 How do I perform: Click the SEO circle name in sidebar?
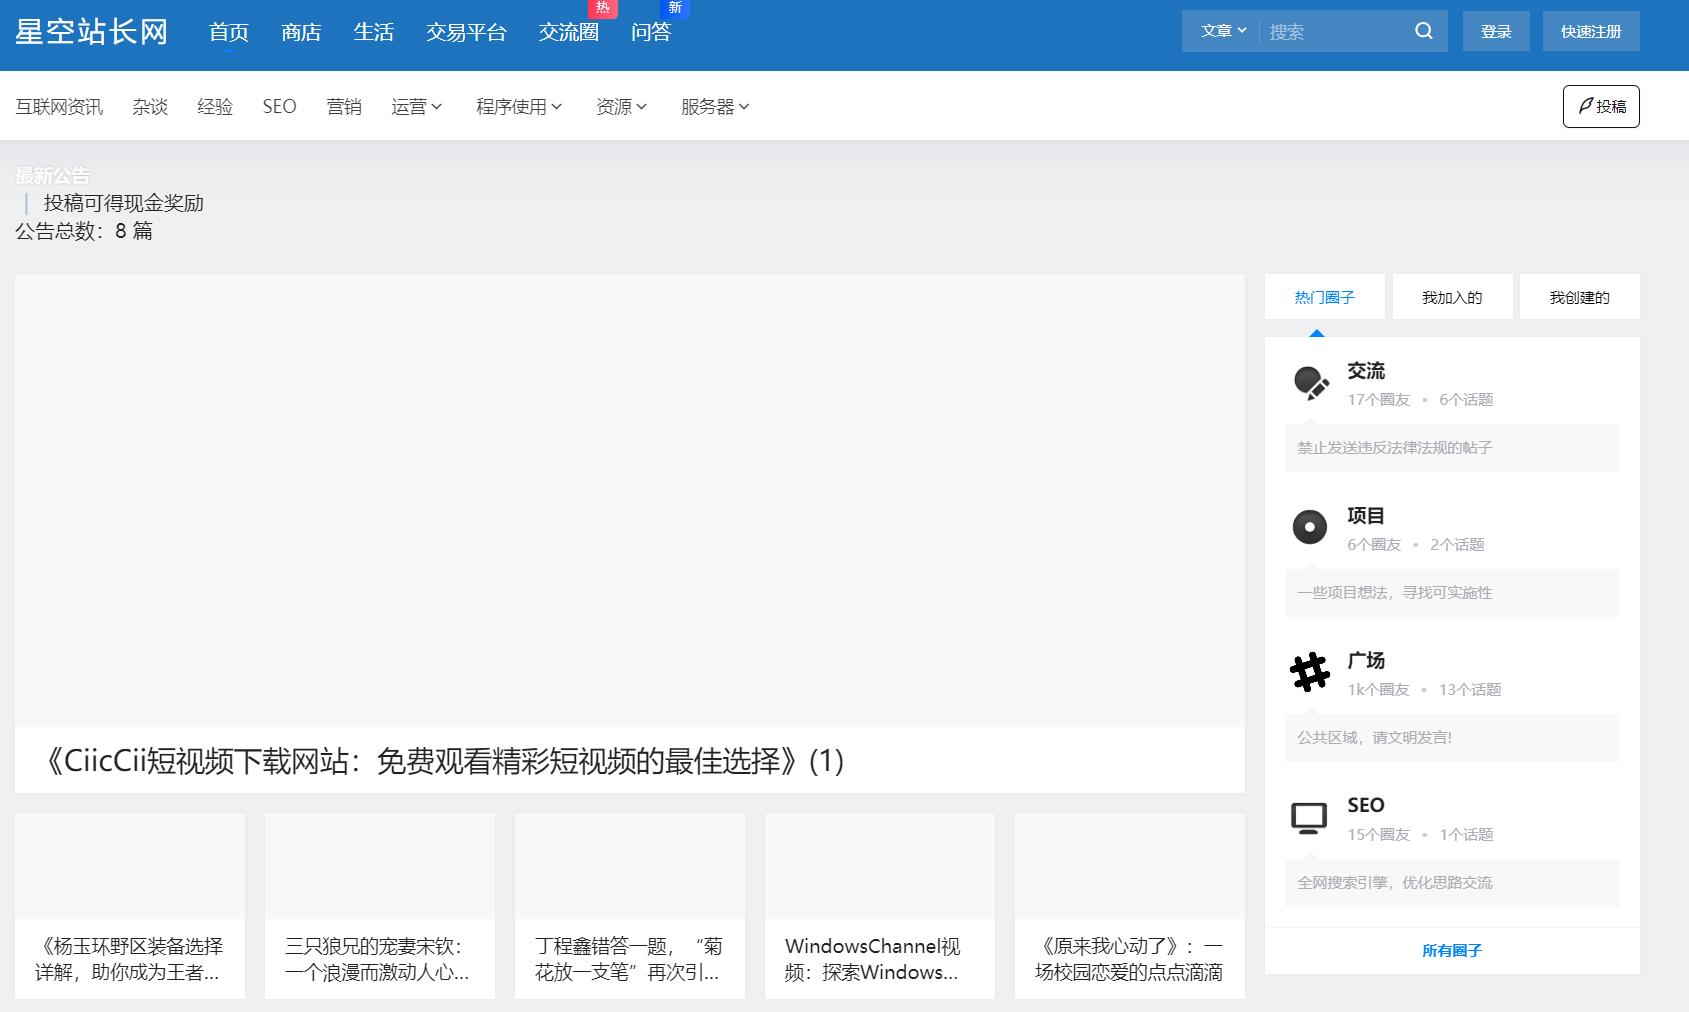point(1366,805)
